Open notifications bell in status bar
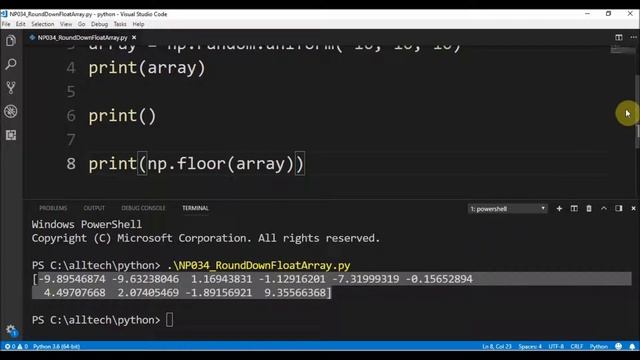640x360 pixels. pos(632,347)
